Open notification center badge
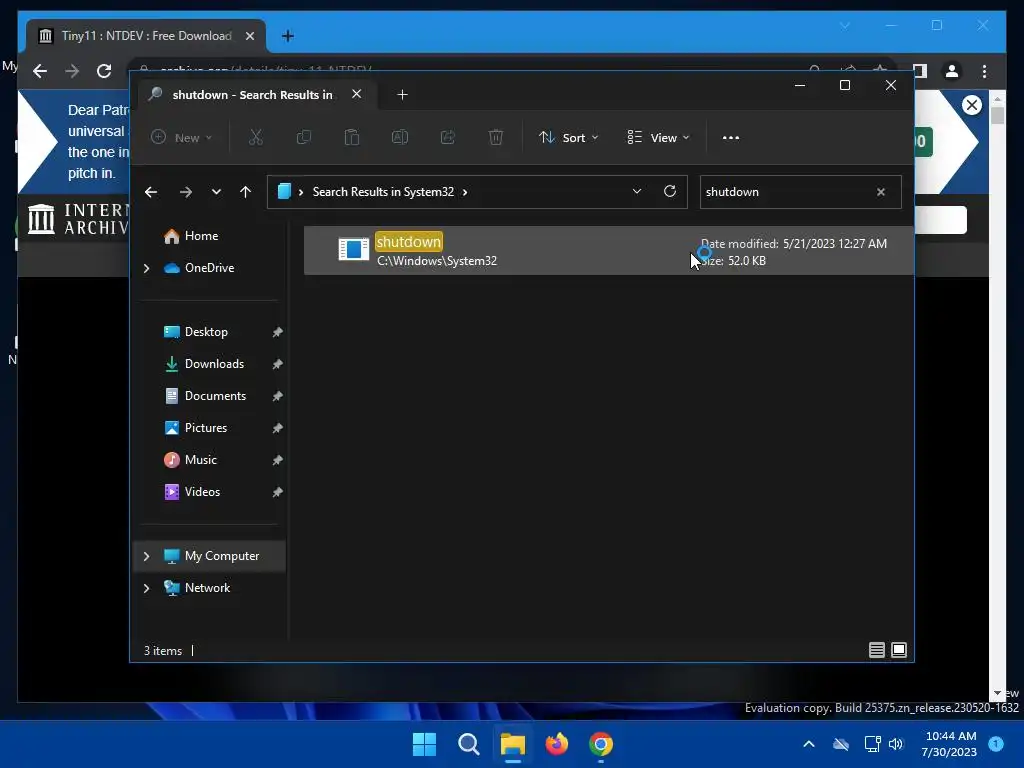1024x768 pixels. tap(996, 744)
